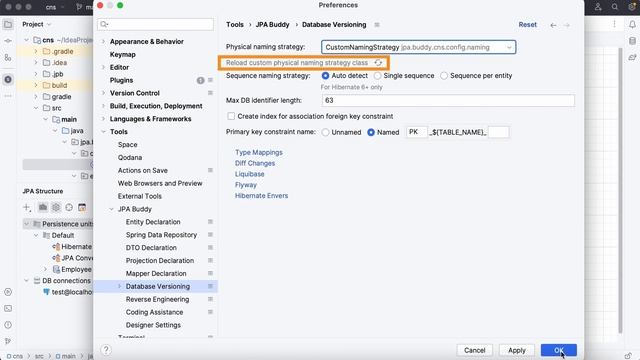Click the primary key prefix field containing PK
The image size is (640, 360).
[417, 132]
